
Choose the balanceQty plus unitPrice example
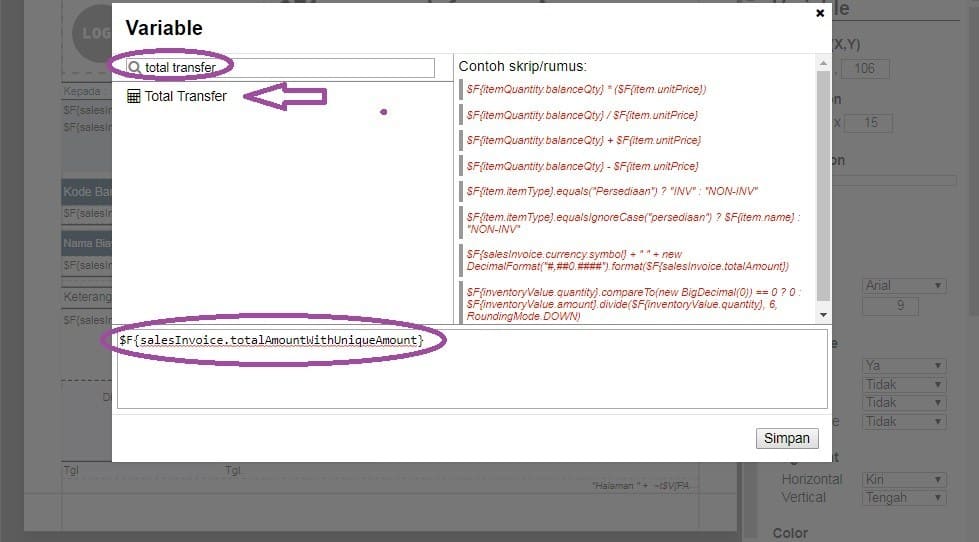[x=583, y=140]
